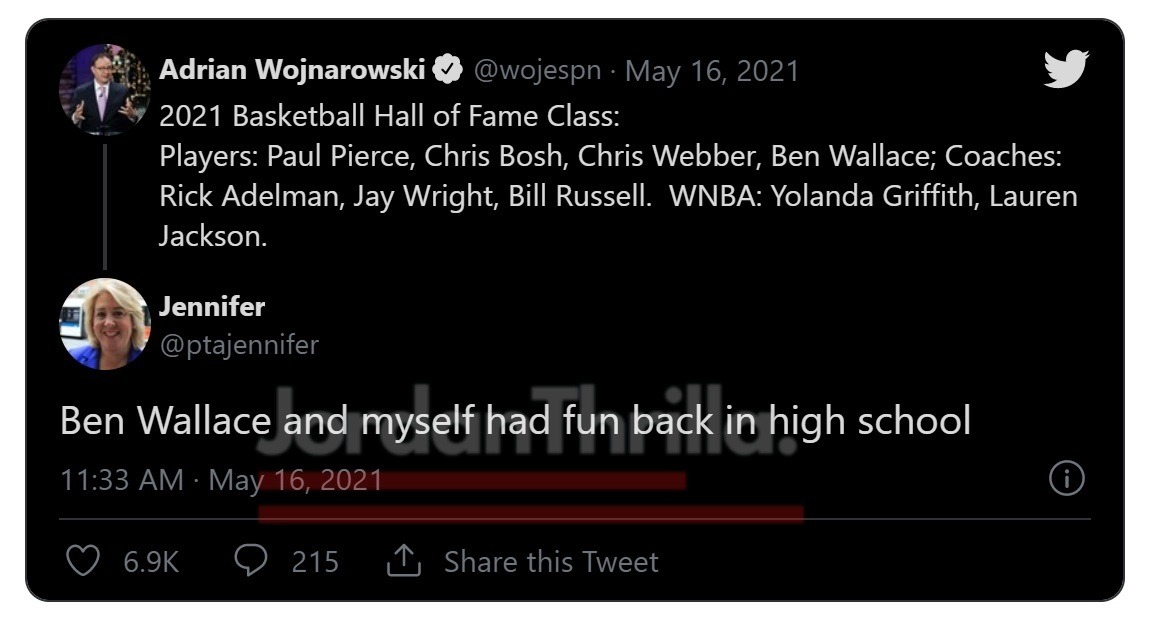Open the @wojespn handle link
This screenshot has height=622, width=1149.
538,71
